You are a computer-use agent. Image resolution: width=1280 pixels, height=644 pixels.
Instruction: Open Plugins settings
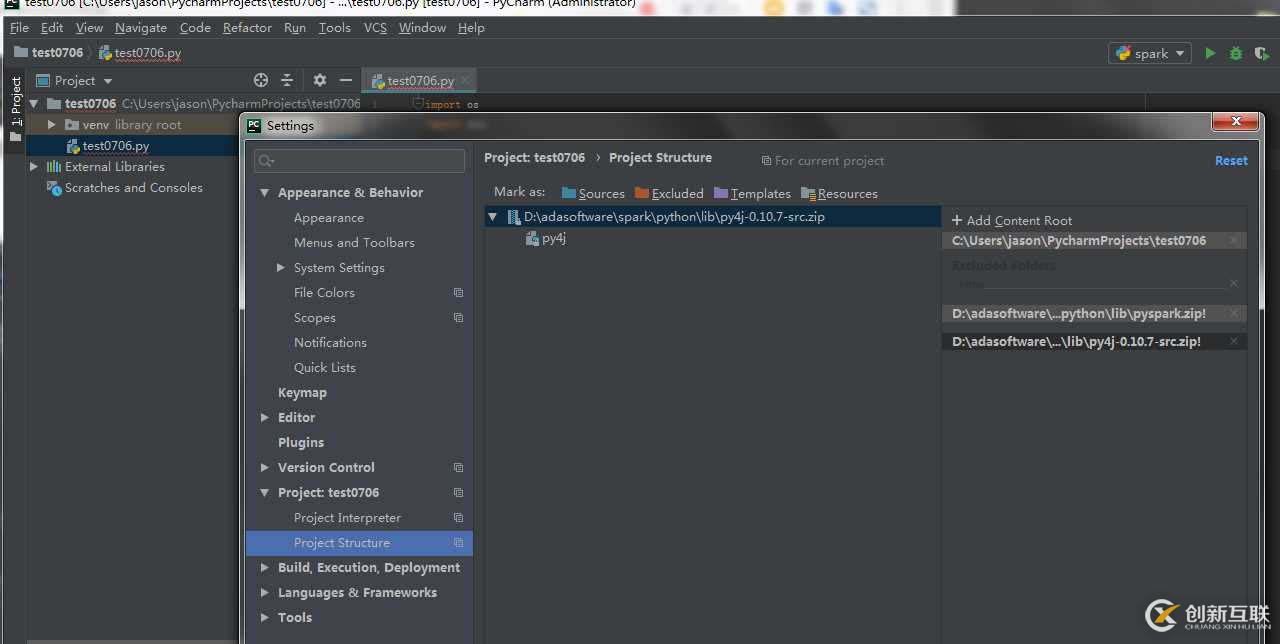click(301, 443)
